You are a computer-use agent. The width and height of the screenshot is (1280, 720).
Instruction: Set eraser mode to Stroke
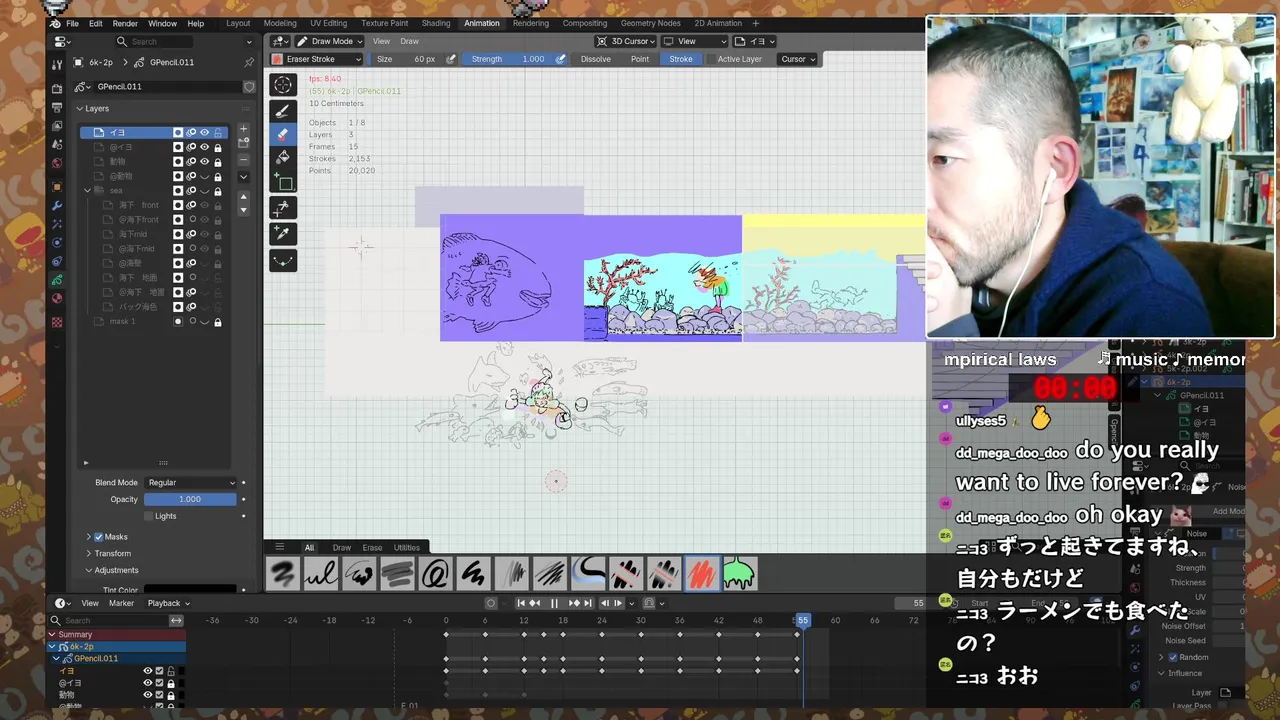681,59
